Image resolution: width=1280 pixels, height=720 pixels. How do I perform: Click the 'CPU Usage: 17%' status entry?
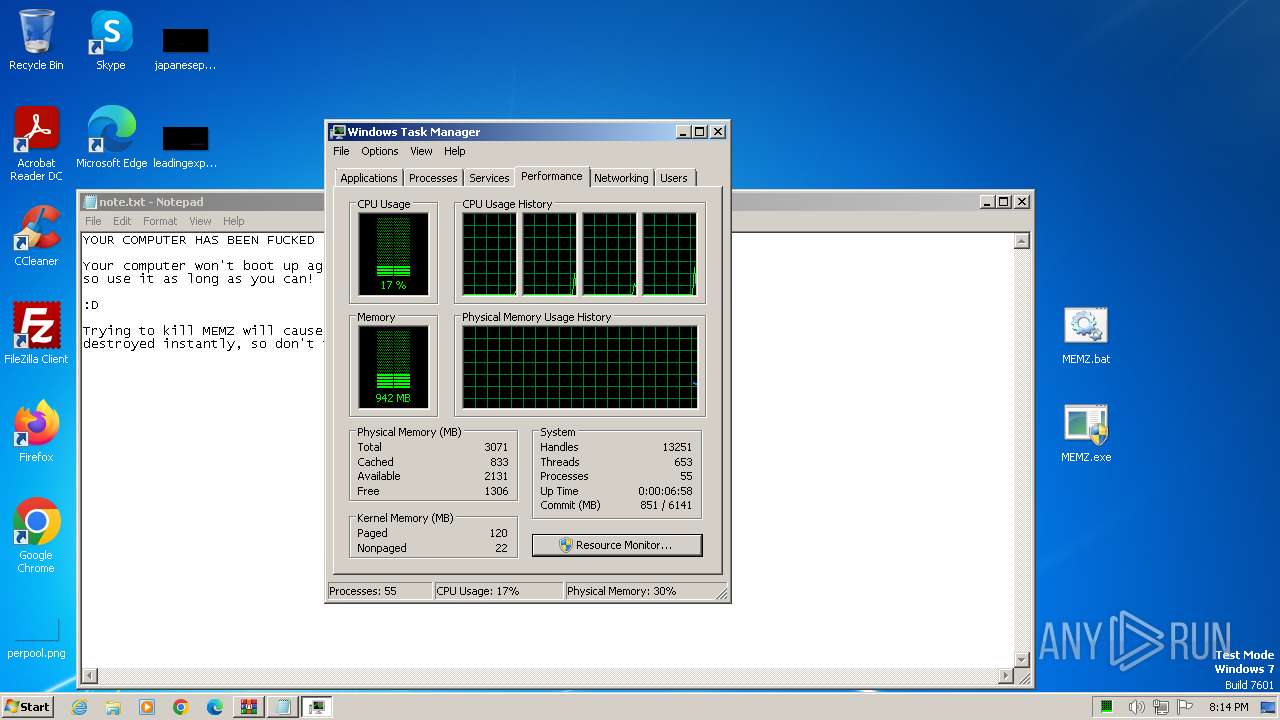(499, 591)
